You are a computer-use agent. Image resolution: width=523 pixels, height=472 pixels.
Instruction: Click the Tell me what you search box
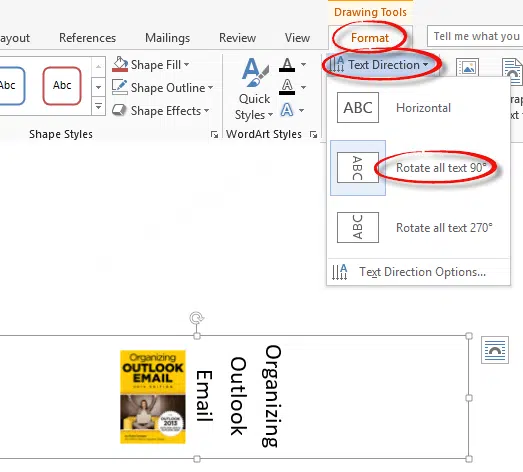click(475, 36)
